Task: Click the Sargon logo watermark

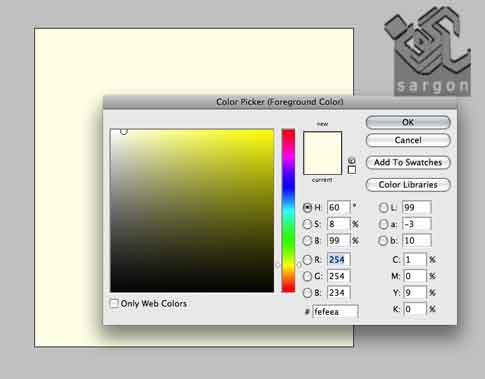Action: (428, 50)
